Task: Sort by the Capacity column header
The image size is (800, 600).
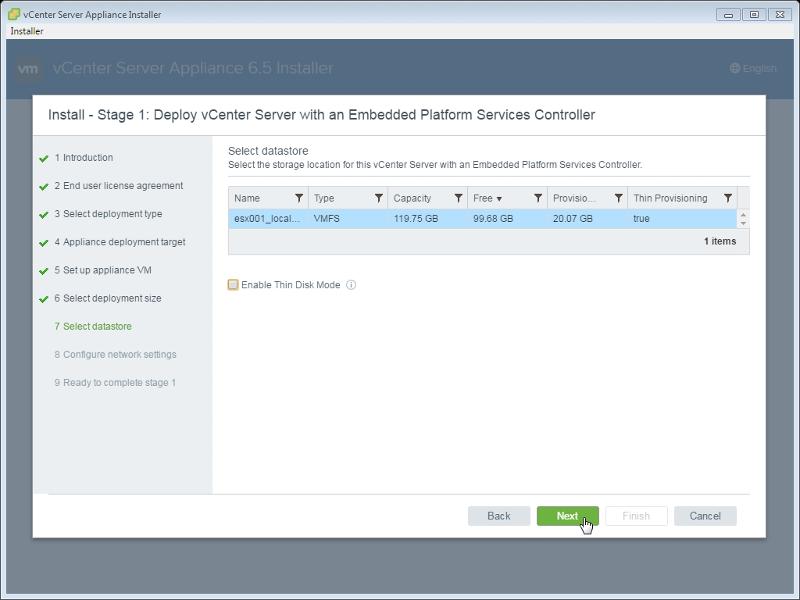Action: click(412, 198)
